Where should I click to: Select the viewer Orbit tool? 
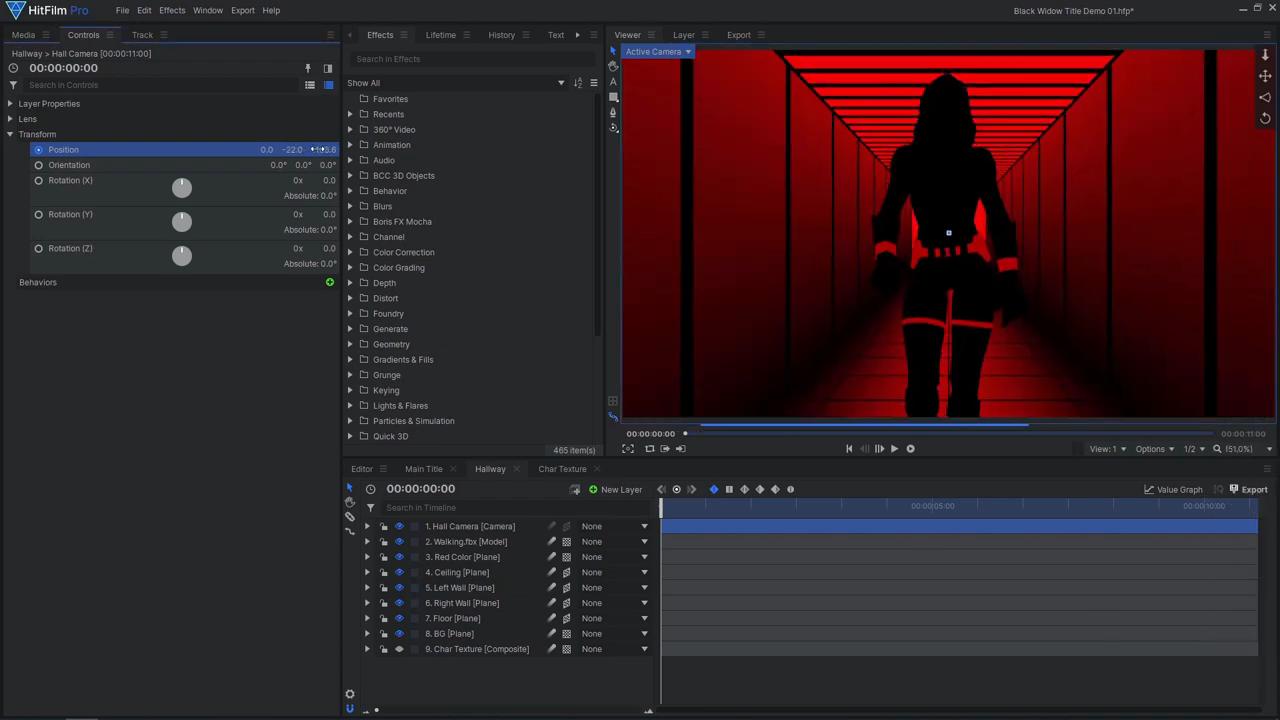click(613, 128)
